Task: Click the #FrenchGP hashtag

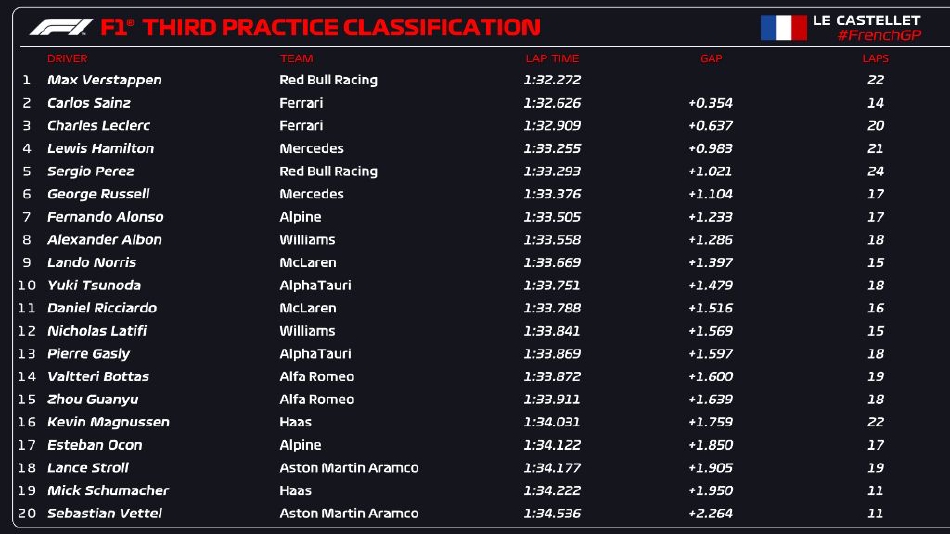Action: pos(879,36)
